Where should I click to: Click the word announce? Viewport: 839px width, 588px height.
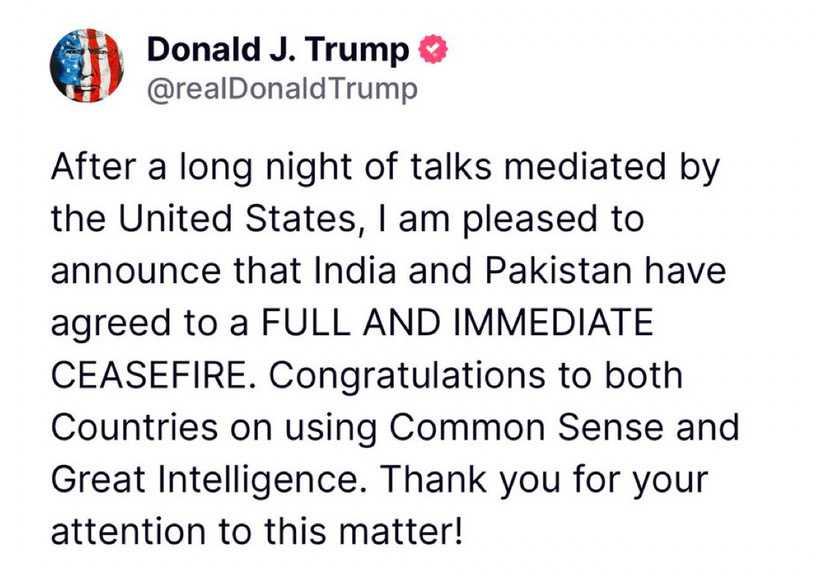point(135,270)
